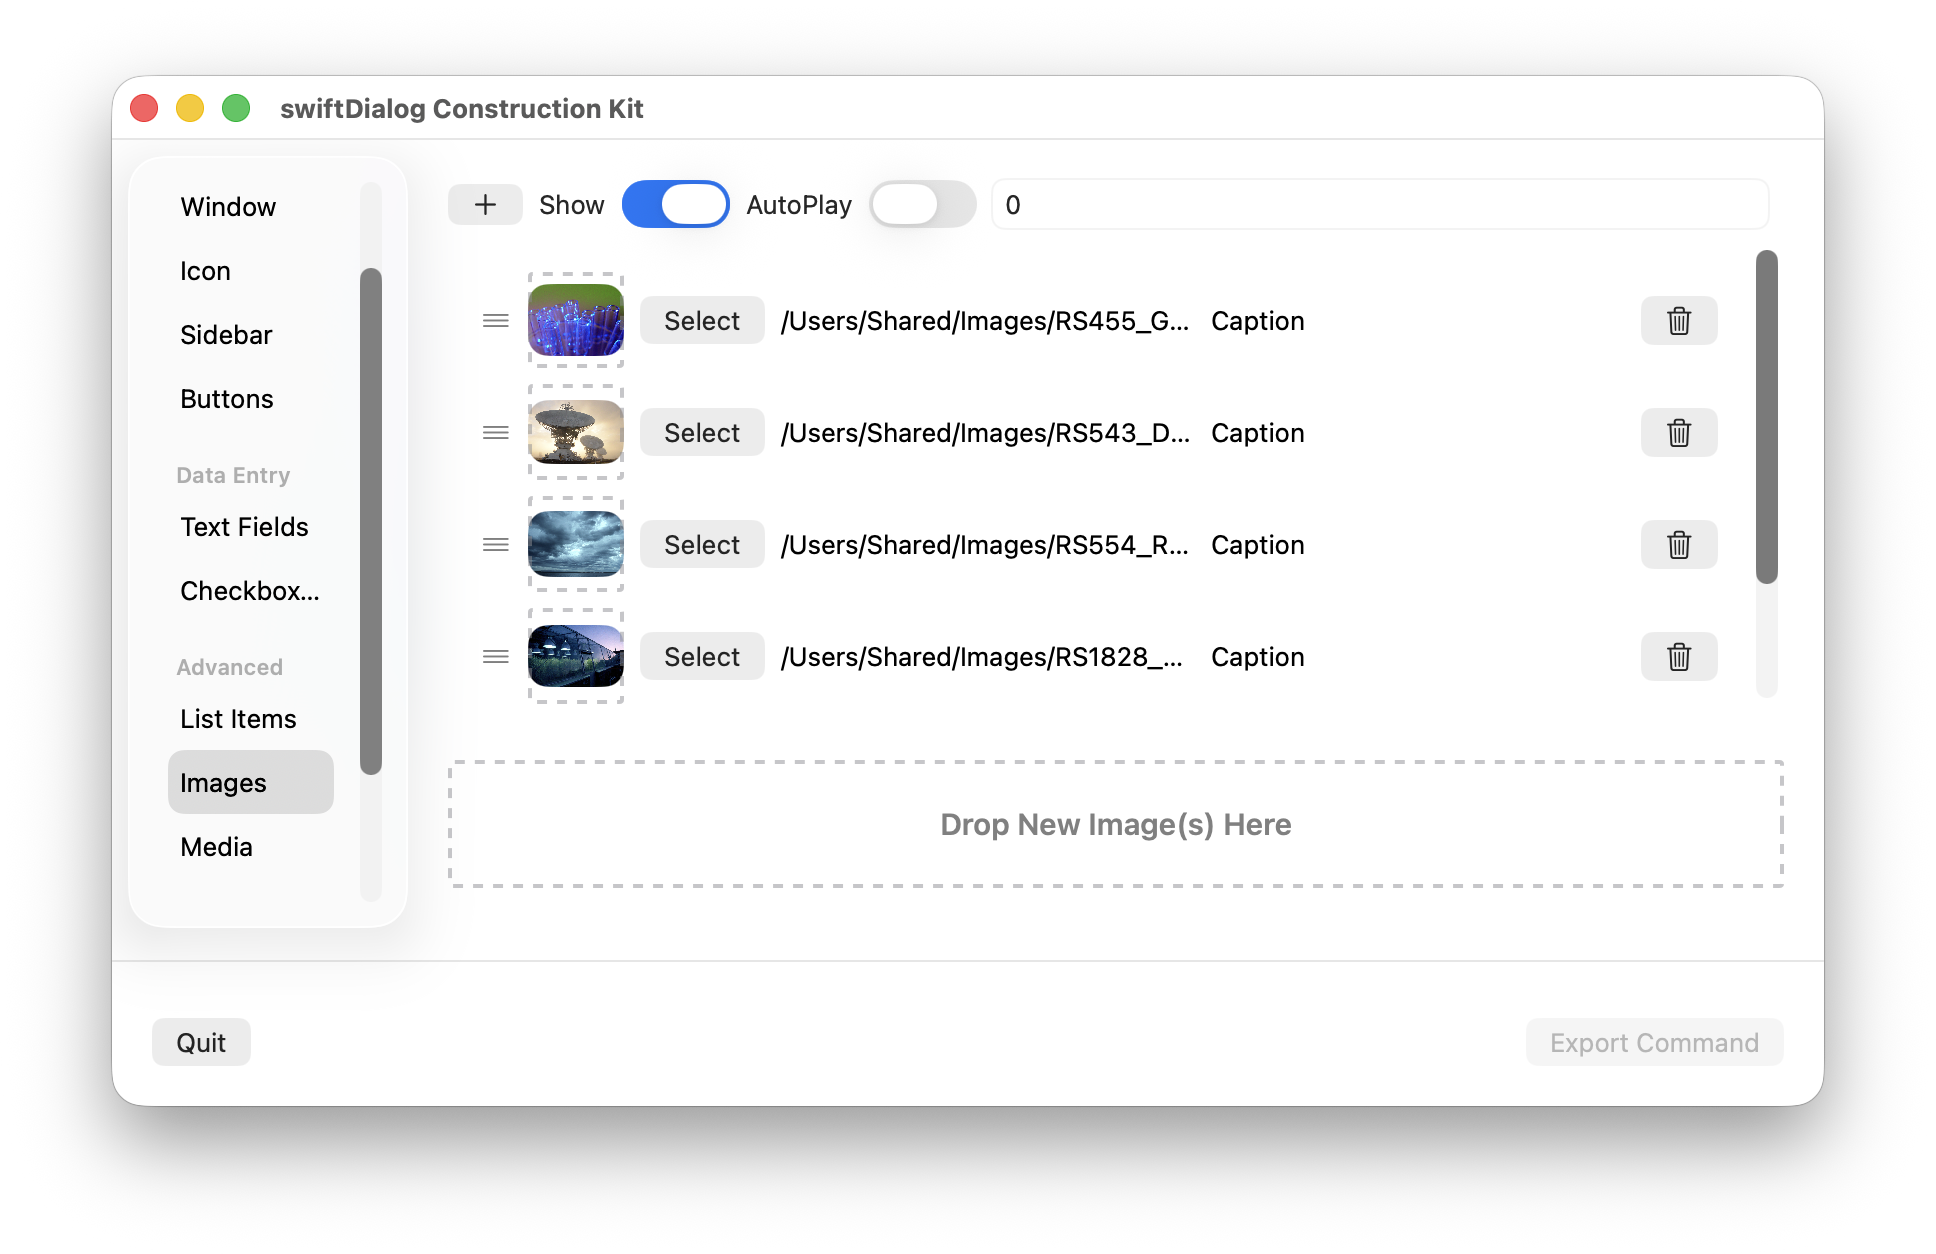Click the radio telescope dish thumbnail
The height and width of the screenshot is (1254, 1936).
576,433
